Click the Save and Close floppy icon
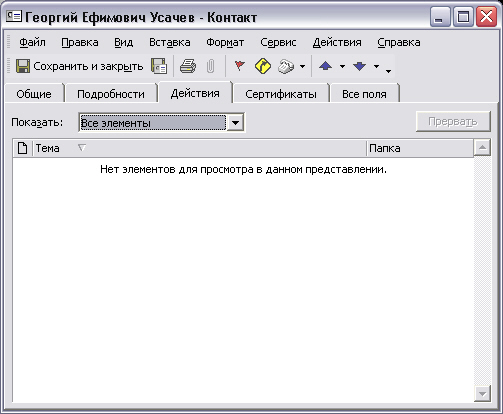Image resolution: width=503 pixels, height=414 pixels. 23,66
